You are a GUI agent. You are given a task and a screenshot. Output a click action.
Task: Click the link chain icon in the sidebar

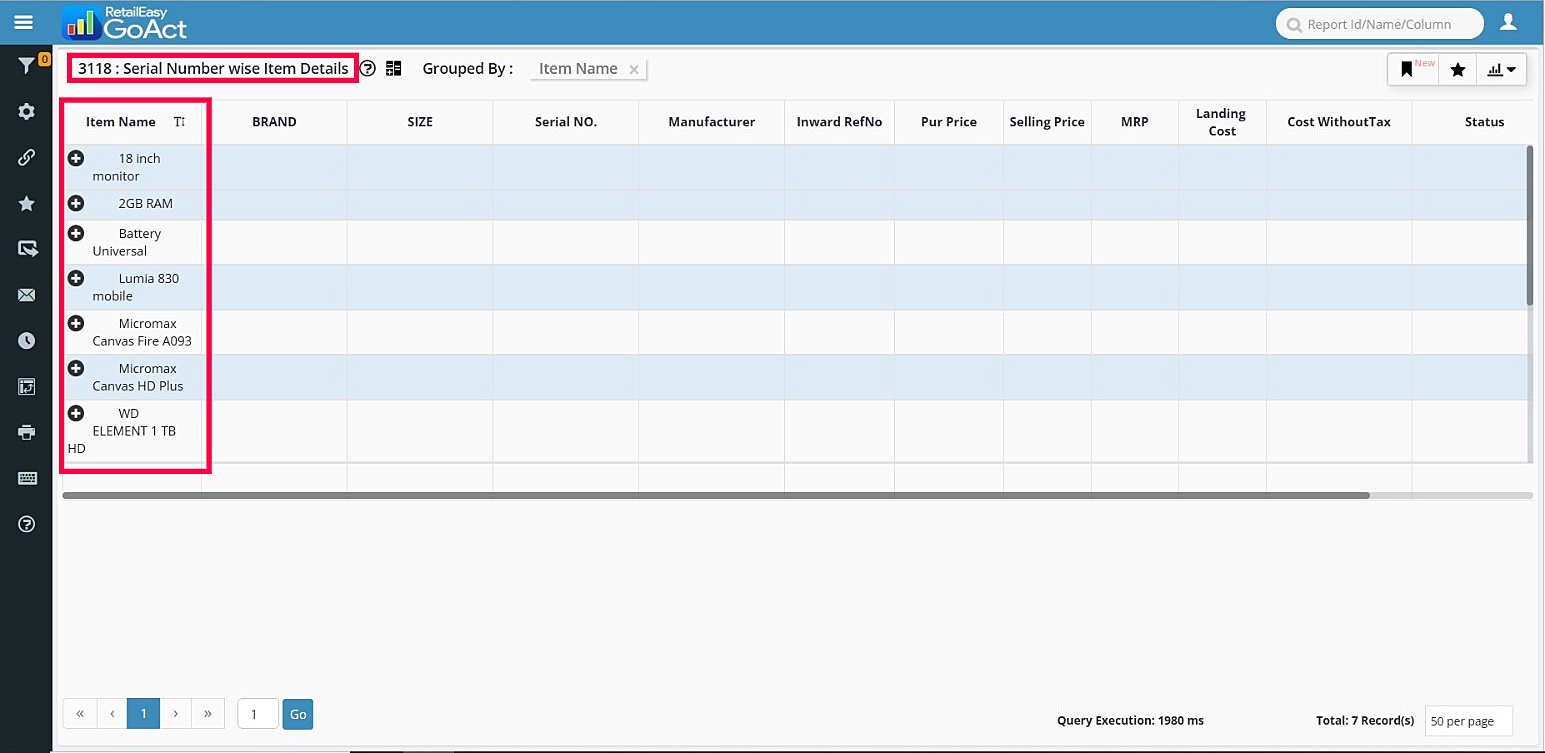point(27,157)
